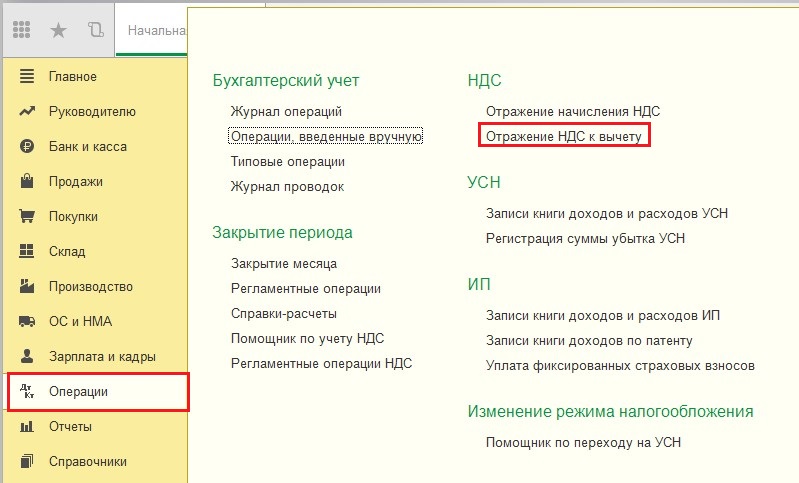799x483 pixels.
Task: Click the Закрытие периода heading
Action: point(282,232)
